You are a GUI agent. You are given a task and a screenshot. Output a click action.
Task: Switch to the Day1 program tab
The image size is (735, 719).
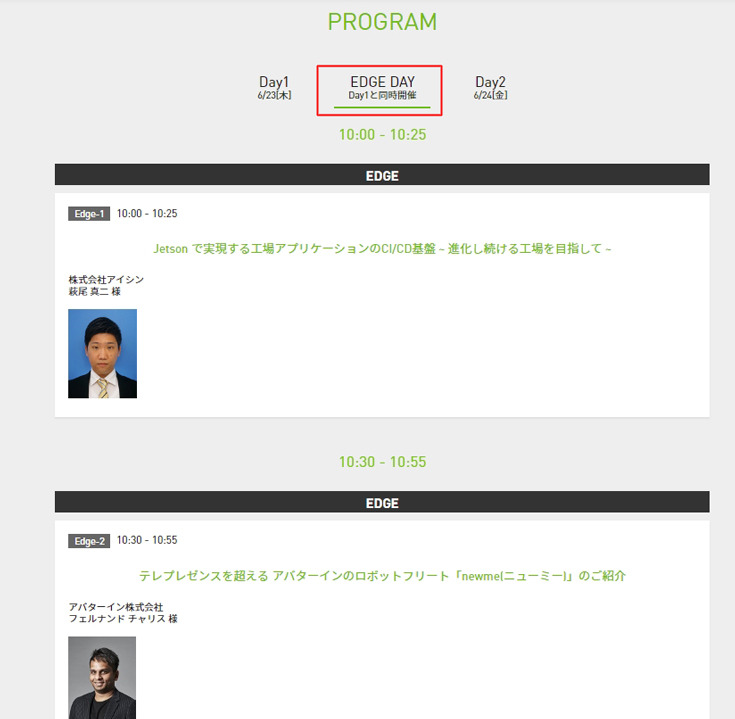pyautogui.click(x=274, y=87)
